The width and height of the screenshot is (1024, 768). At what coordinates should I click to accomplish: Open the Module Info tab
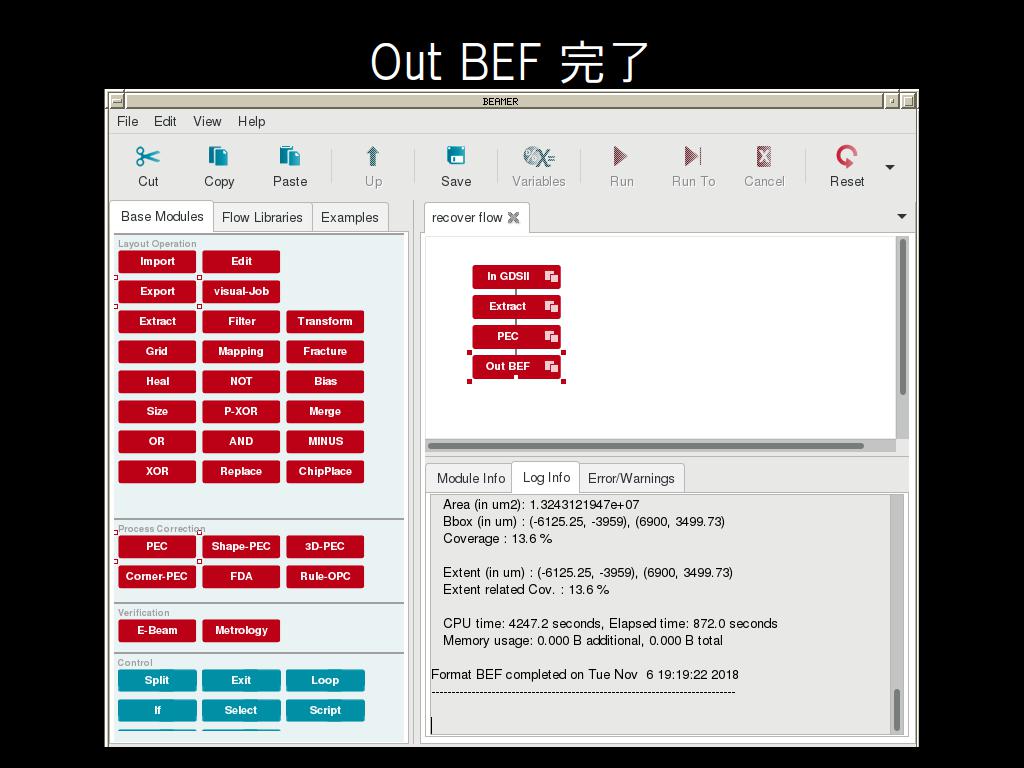coord(471,478)
